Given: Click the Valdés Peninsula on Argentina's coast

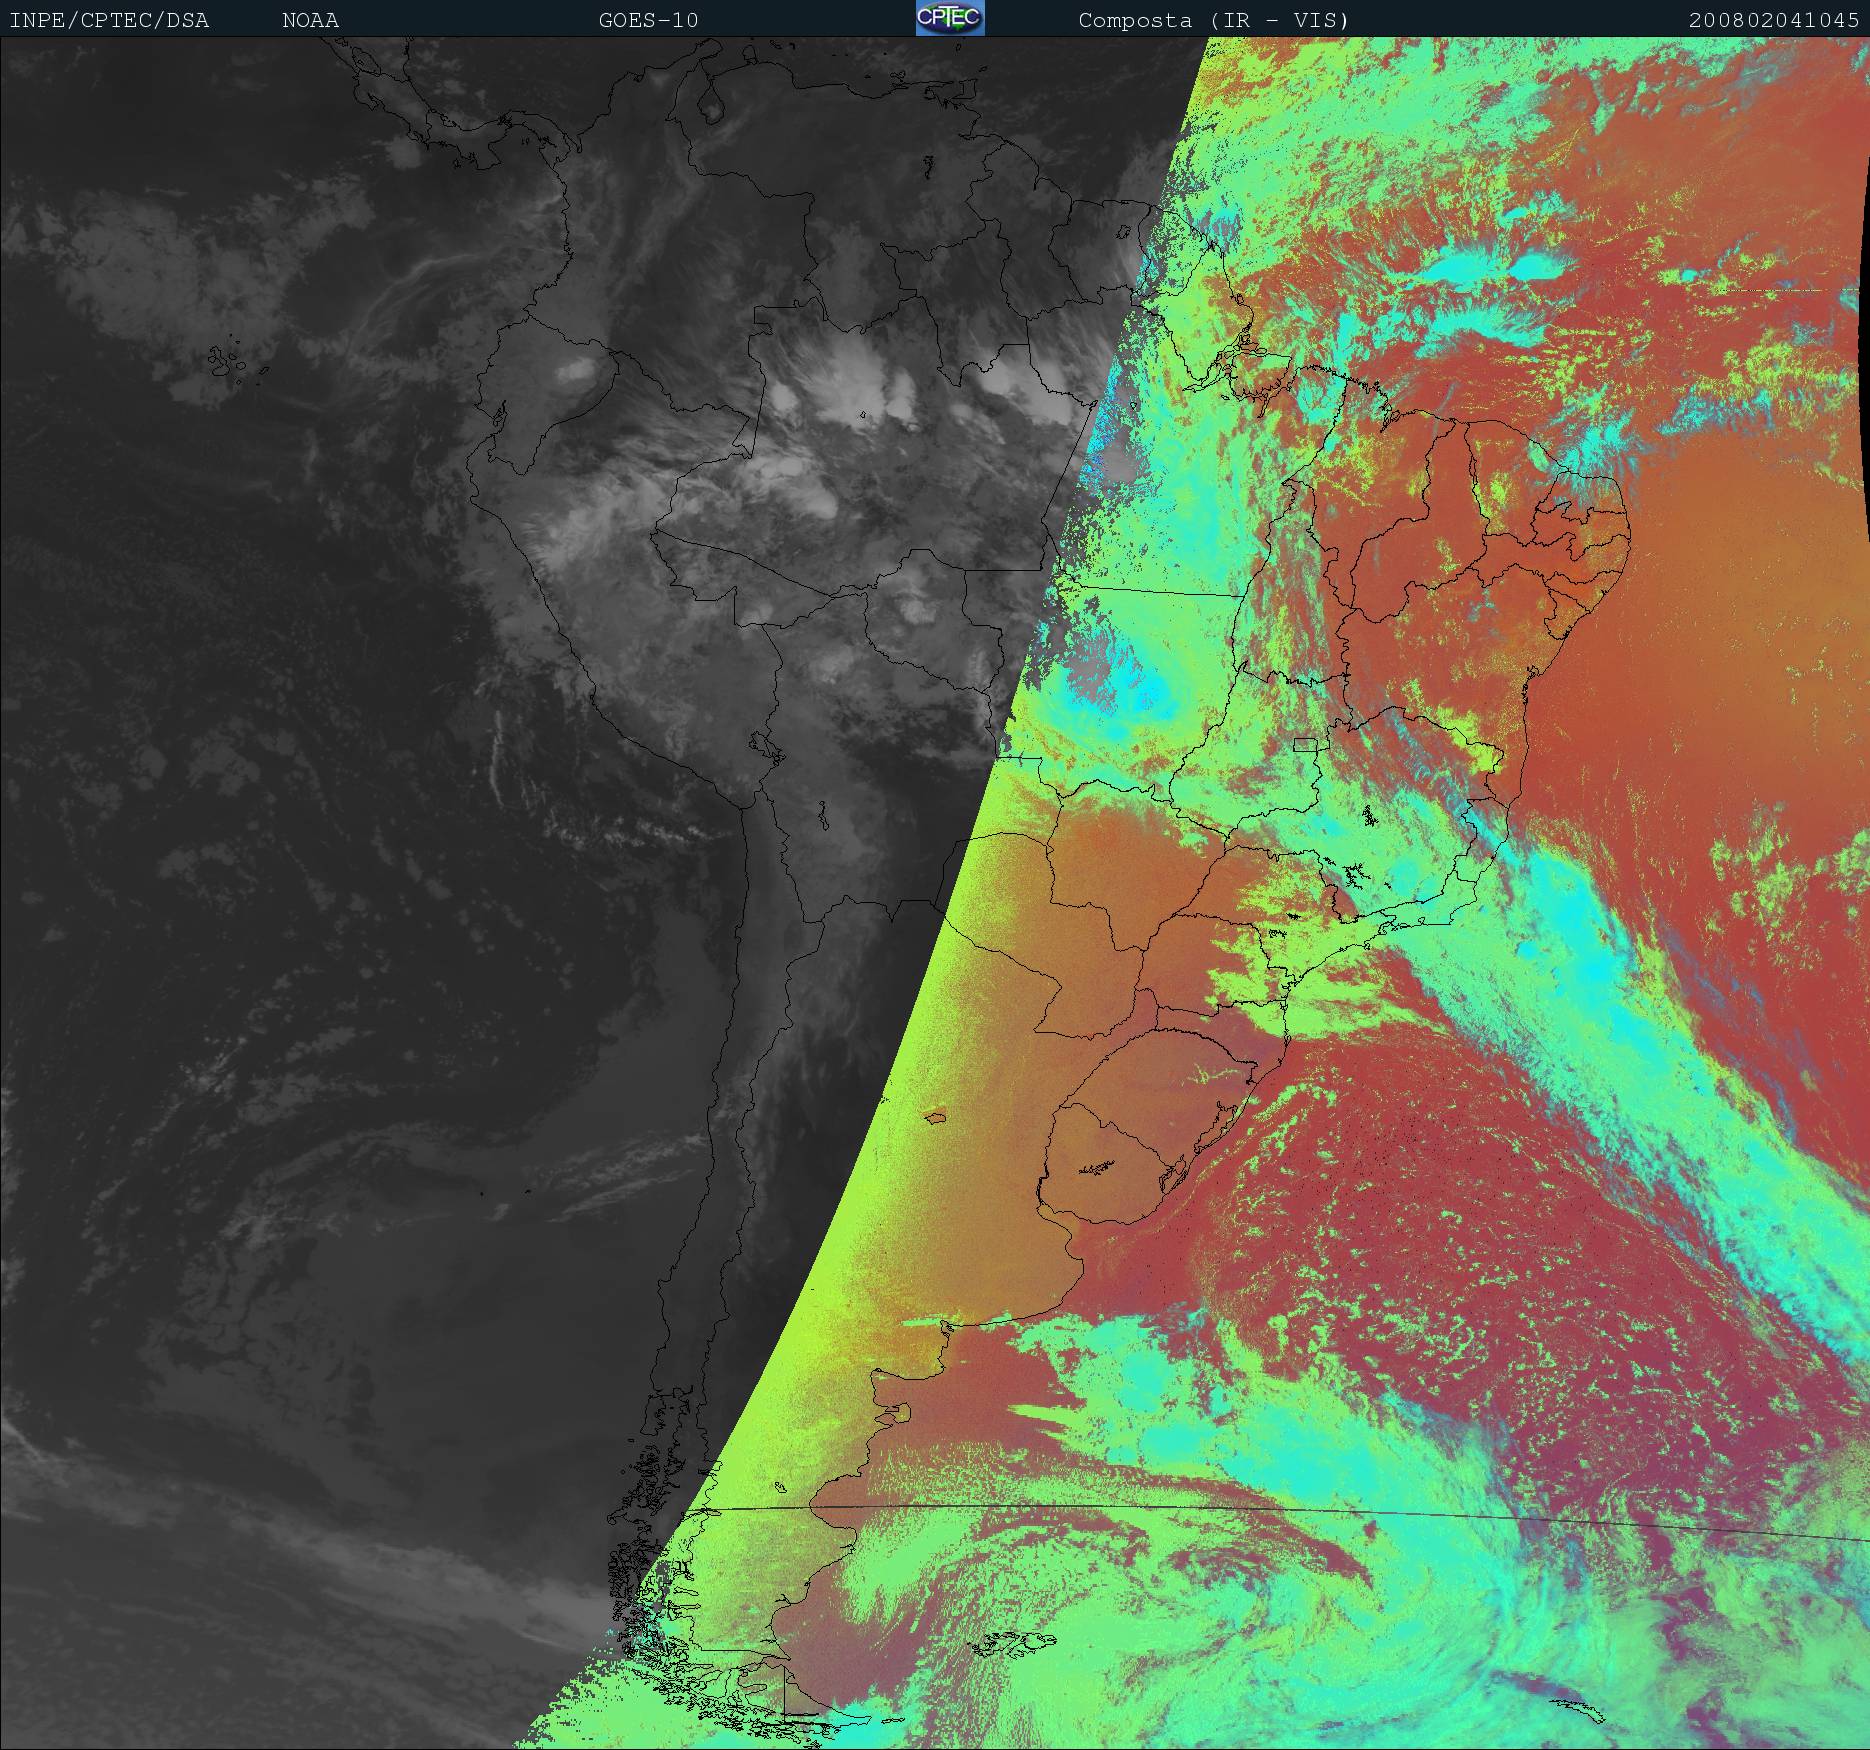Looking at the screenshot, I should point(903,1413).
